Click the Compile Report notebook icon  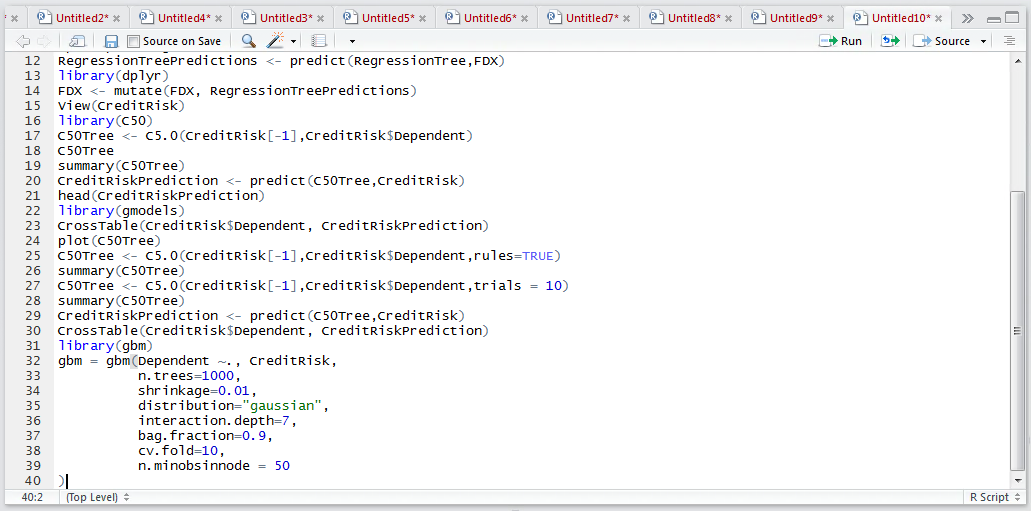[319, 41]
